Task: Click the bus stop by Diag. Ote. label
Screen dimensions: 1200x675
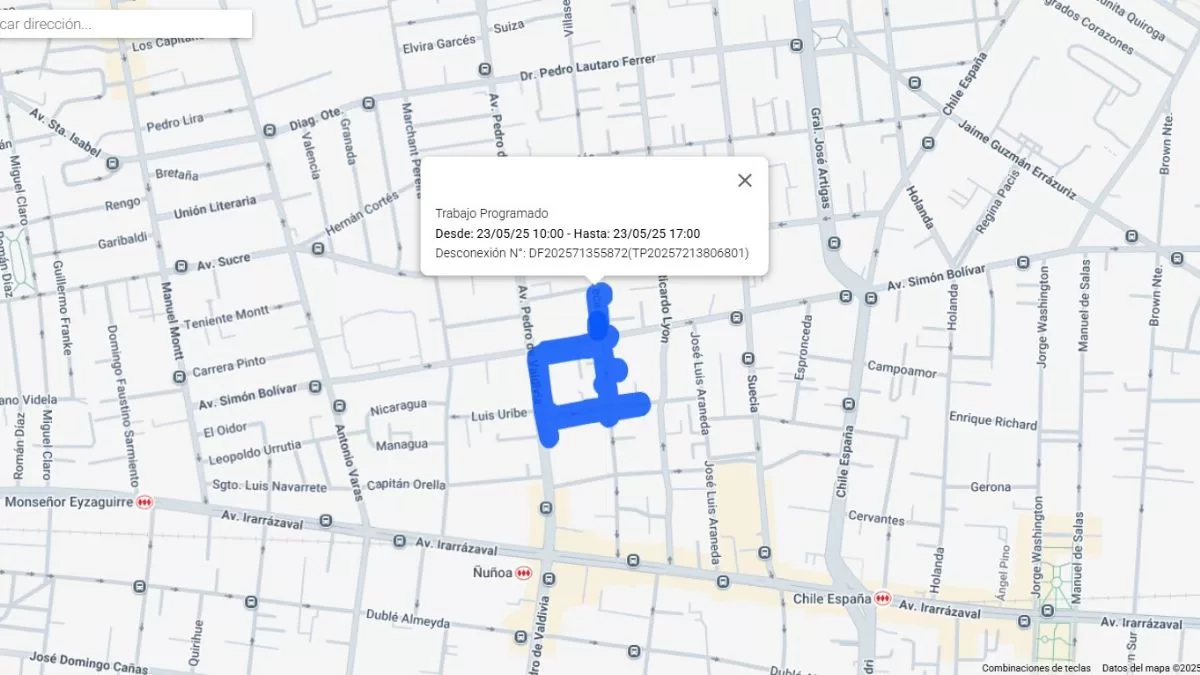Action: [368, 103]
